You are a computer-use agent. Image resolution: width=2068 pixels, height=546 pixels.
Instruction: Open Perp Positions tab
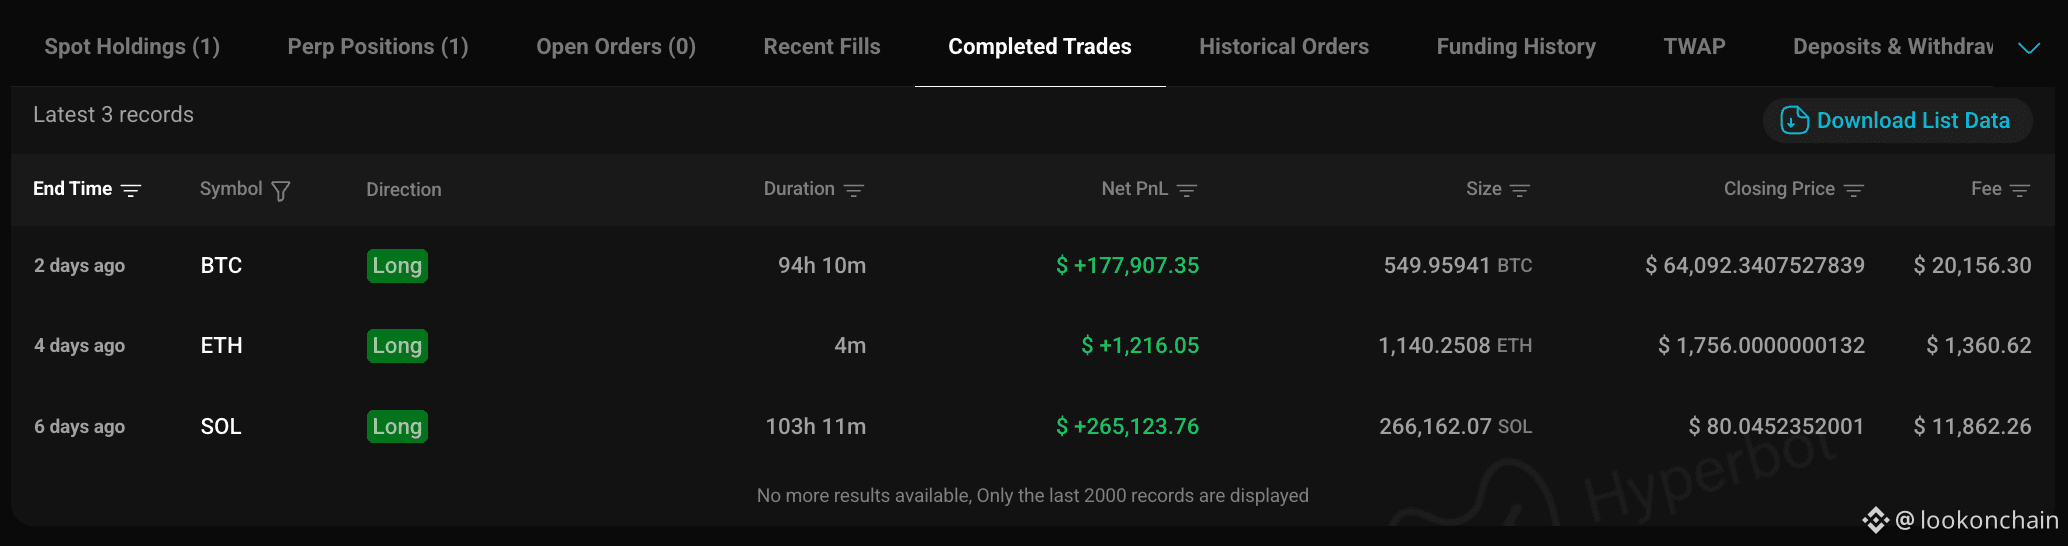point(378,47)
